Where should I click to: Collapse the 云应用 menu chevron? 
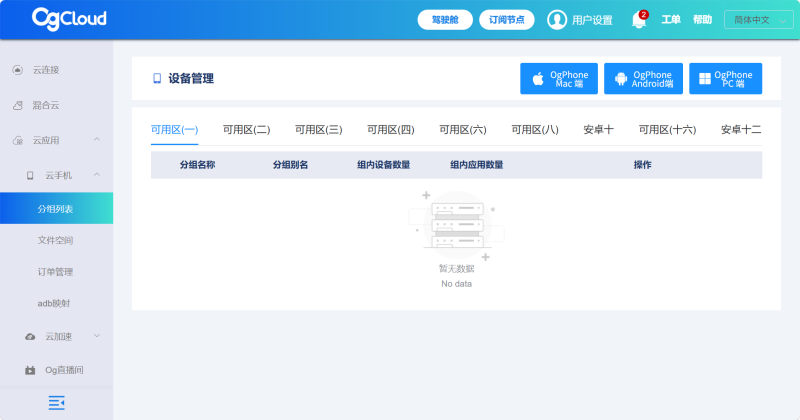coord(97,139)
